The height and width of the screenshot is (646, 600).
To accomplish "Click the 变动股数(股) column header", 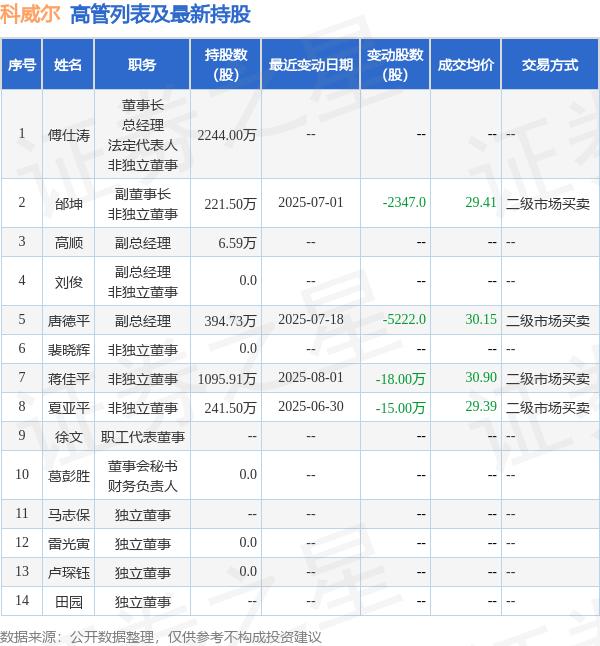I will tap(395, 65).
